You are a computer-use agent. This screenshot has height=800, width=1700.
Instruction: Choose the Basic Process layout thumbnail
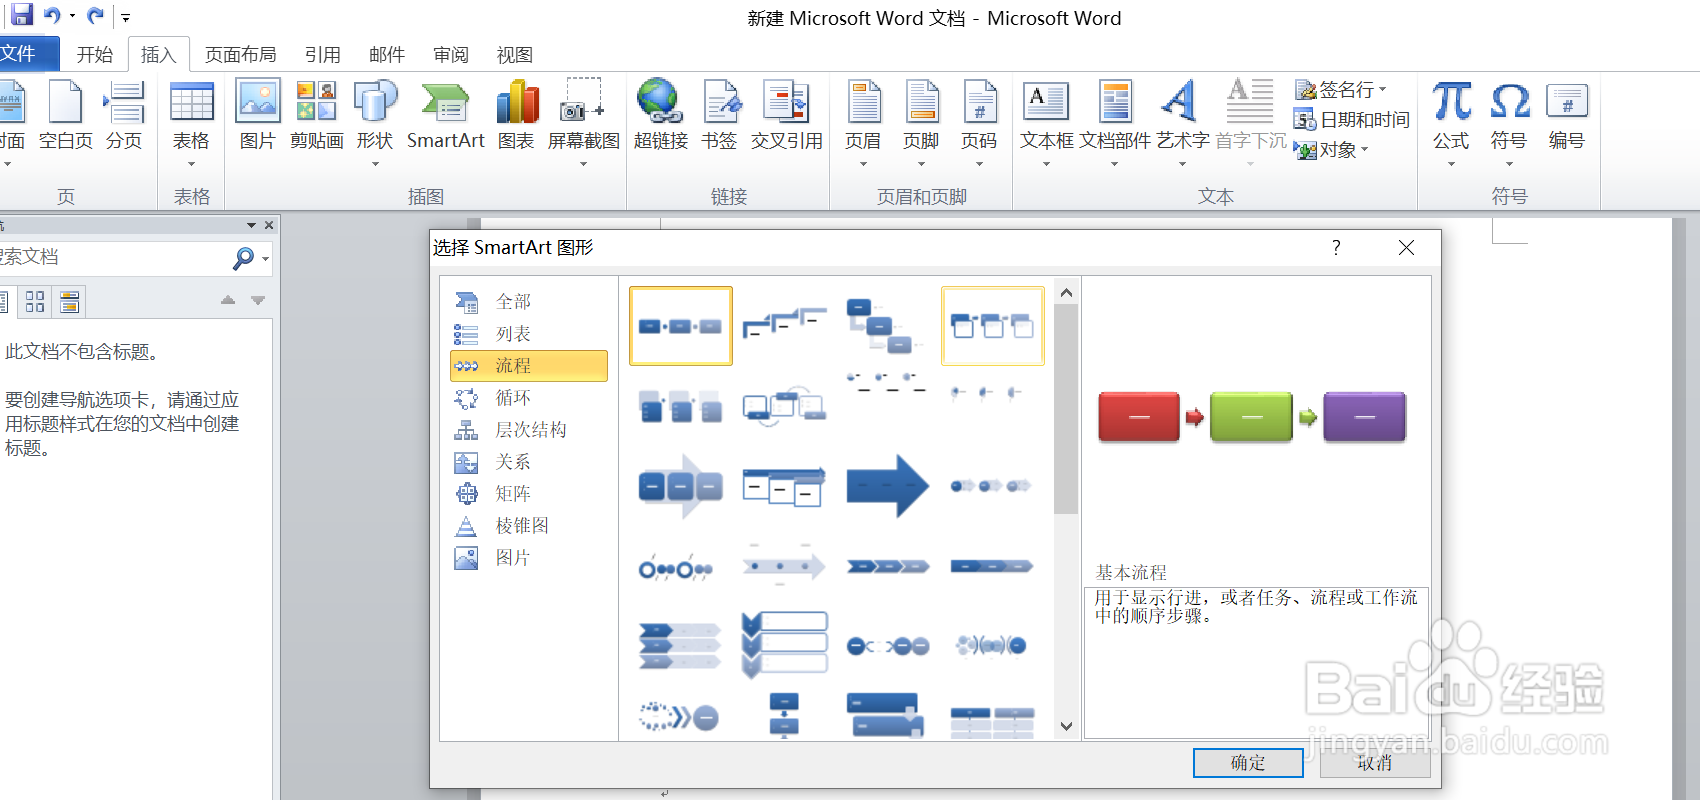click(x=681, y=326)
